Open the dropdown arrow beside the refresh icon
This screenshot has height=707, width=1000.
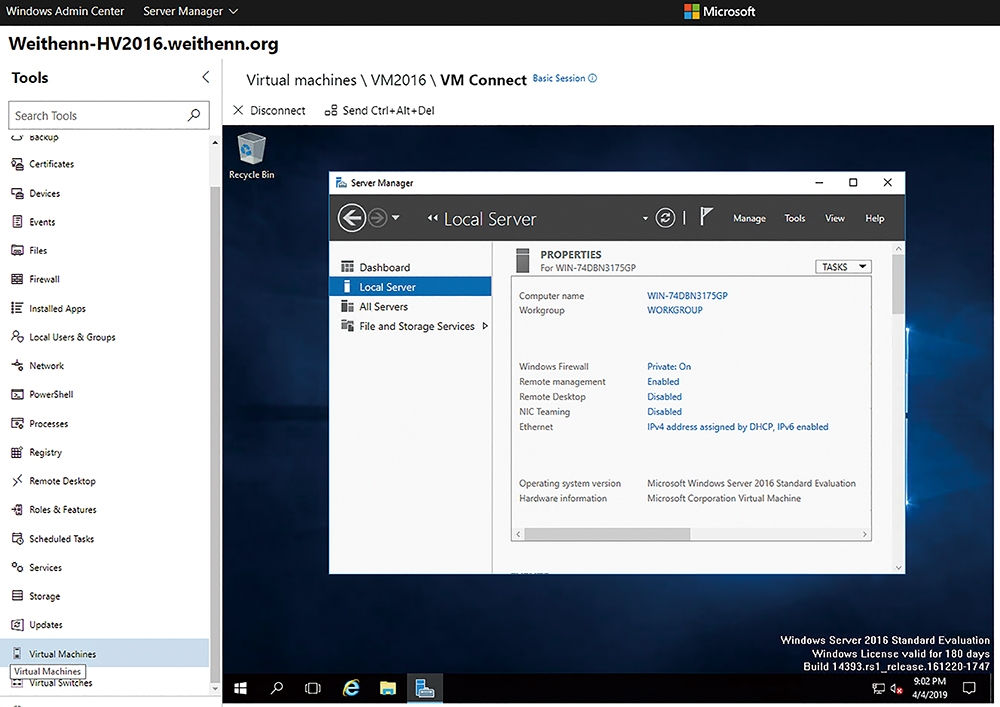[645, 218]
